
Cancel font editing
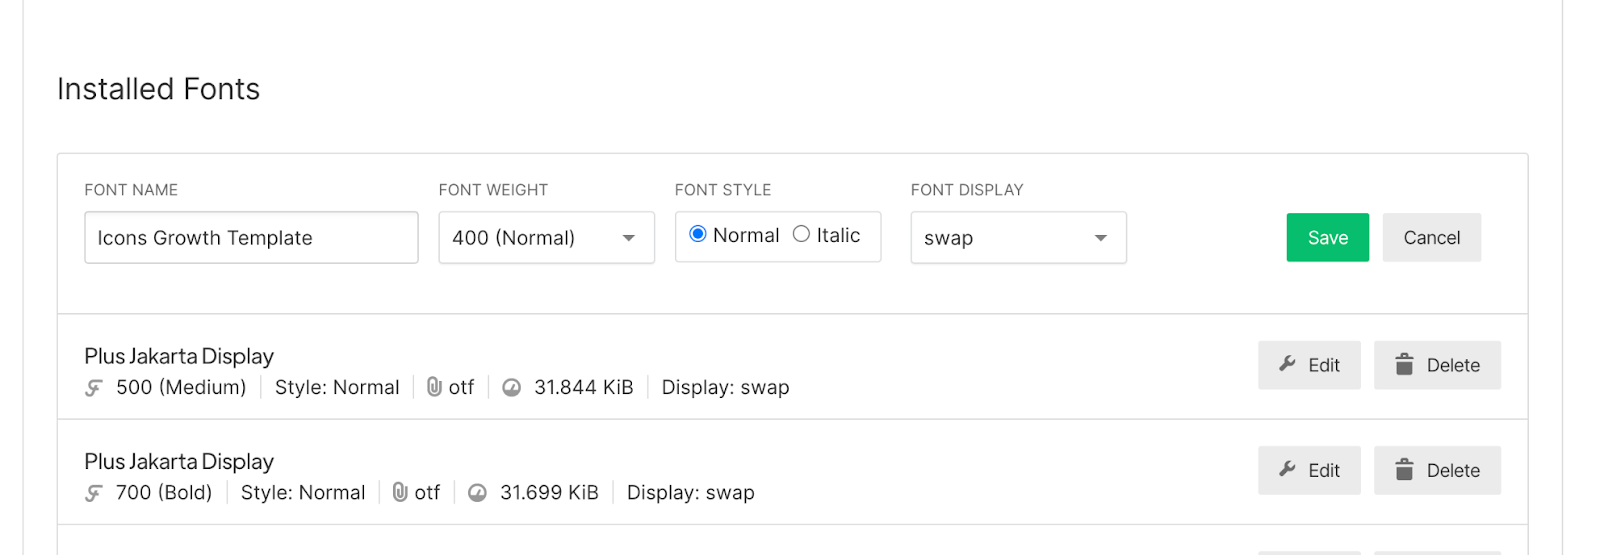1431,238
